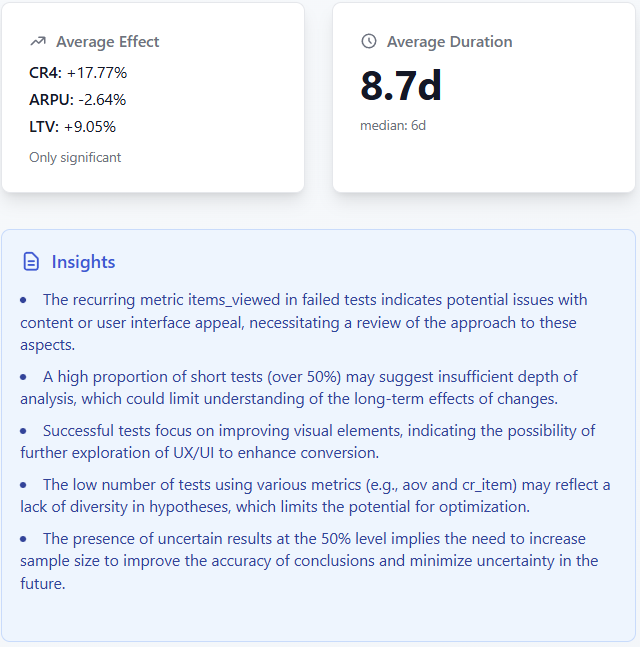The image size is (640, 647).
Task: Click the clock icon beside Average Duration
Action: point(369,42)
